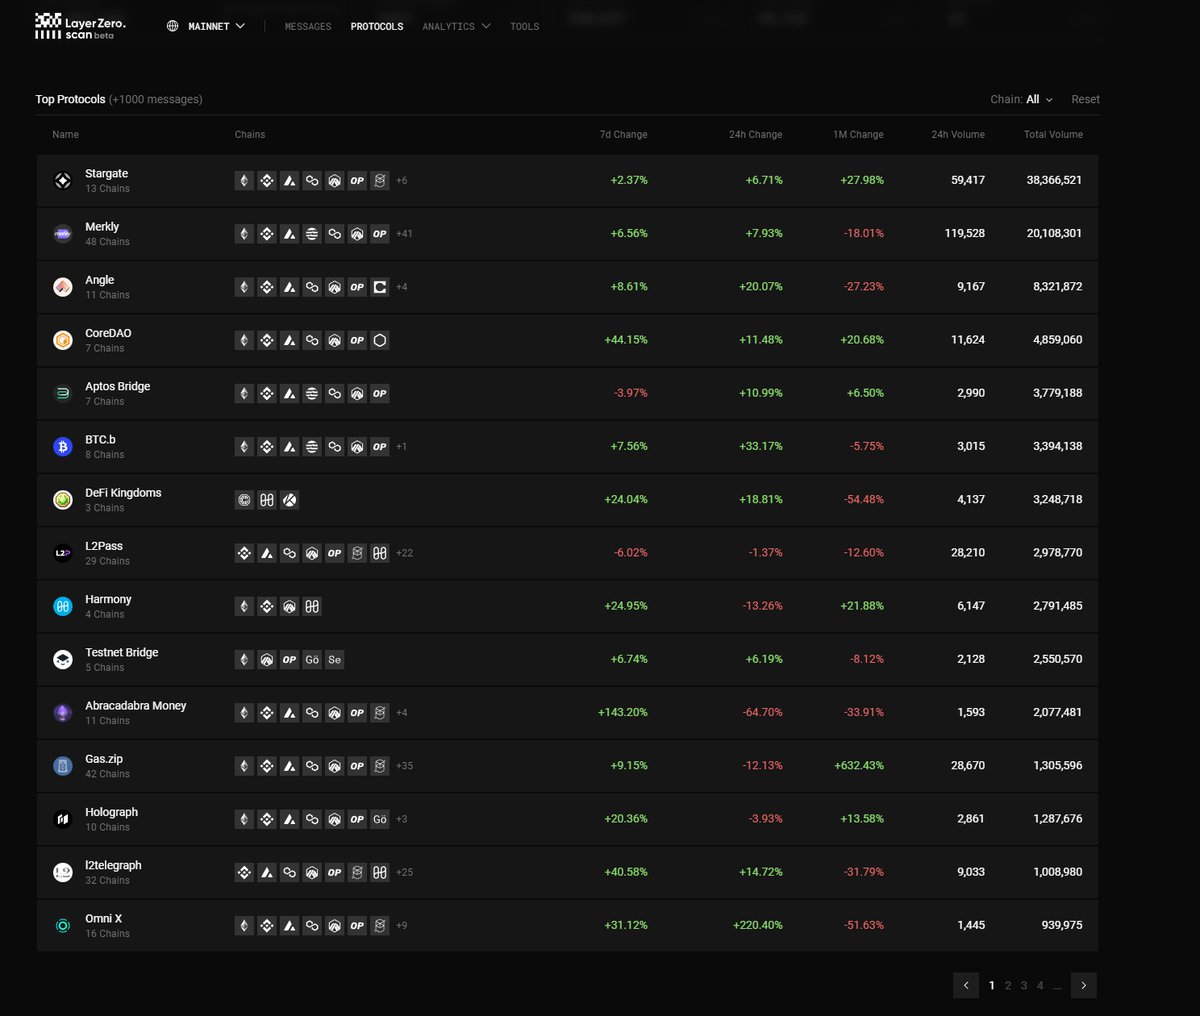Click Abracadabra Money 7d change +143.20%
Screen dimensions: 1200x1016
623,713
